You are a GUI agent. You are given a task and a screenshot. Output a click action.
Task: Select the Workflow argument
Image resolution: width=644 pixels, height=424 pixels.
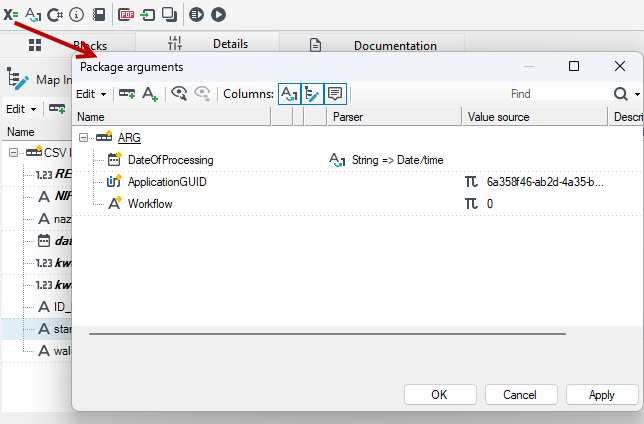pyautogui.click(x=150, y=204)
